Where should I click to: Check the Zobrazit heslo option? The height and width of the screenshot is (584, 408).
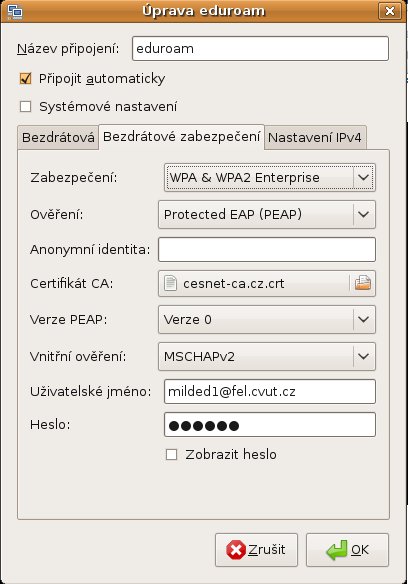coord(171,454)
